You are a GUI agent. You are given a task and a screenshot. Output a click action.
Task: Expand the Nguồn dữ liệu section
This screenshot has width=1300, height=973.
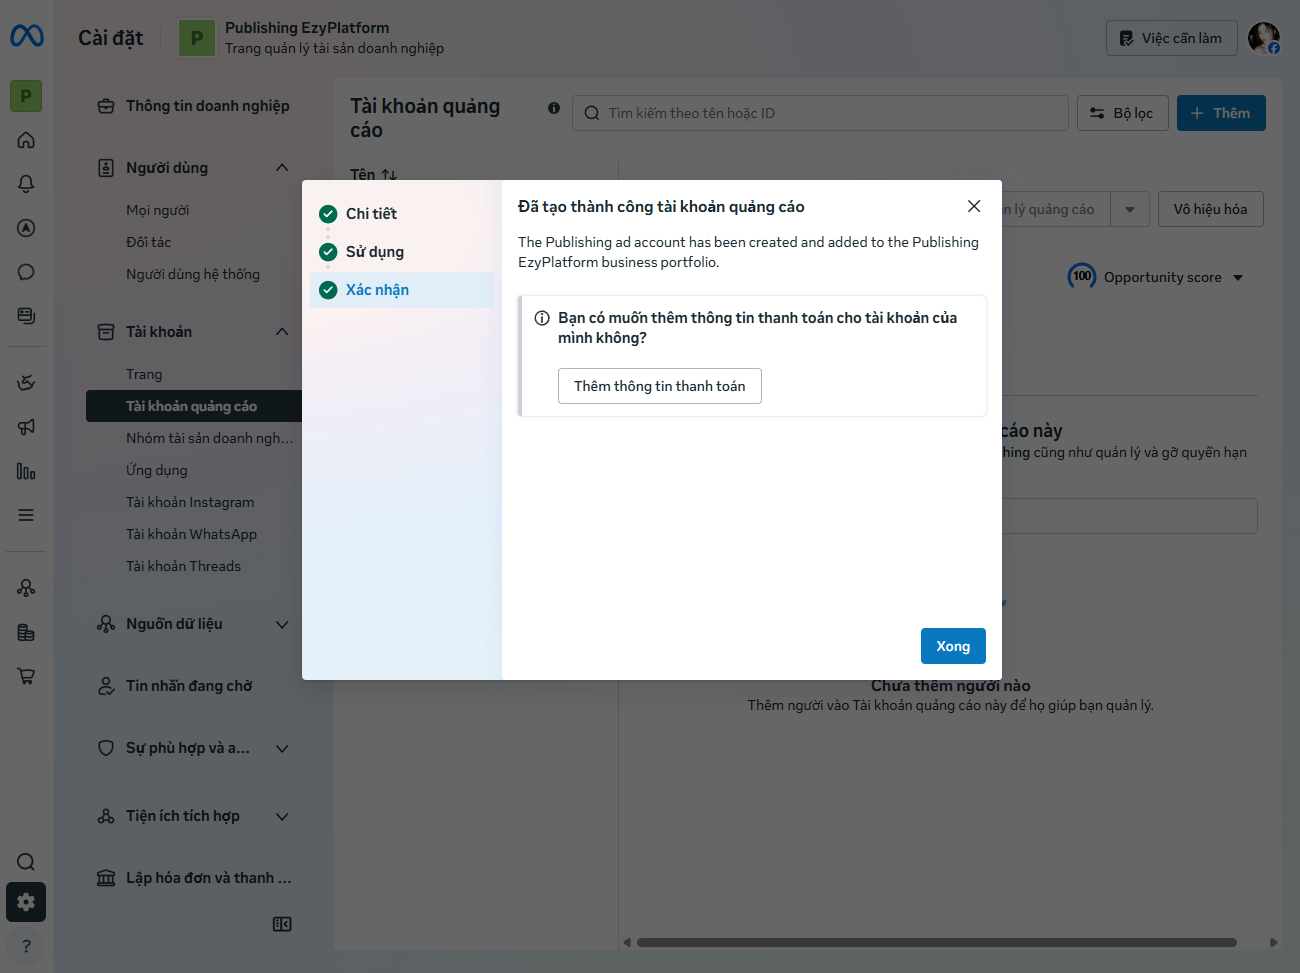[282, 624]
